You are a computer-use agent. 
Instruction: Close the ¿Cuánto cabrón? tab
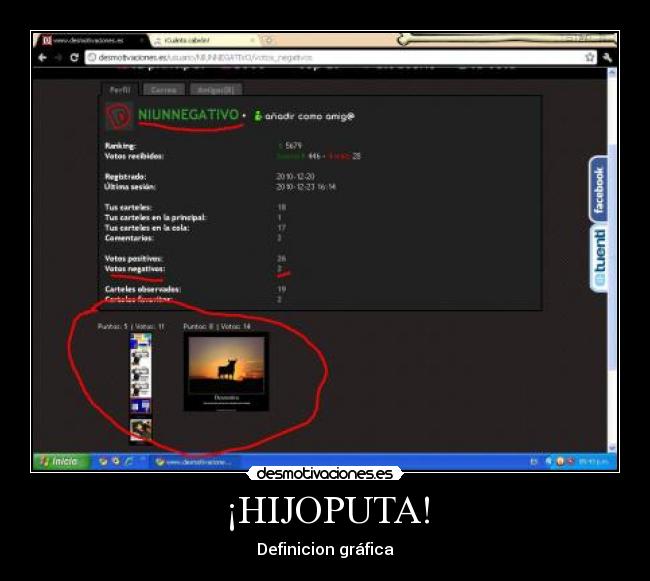[252, 40]
